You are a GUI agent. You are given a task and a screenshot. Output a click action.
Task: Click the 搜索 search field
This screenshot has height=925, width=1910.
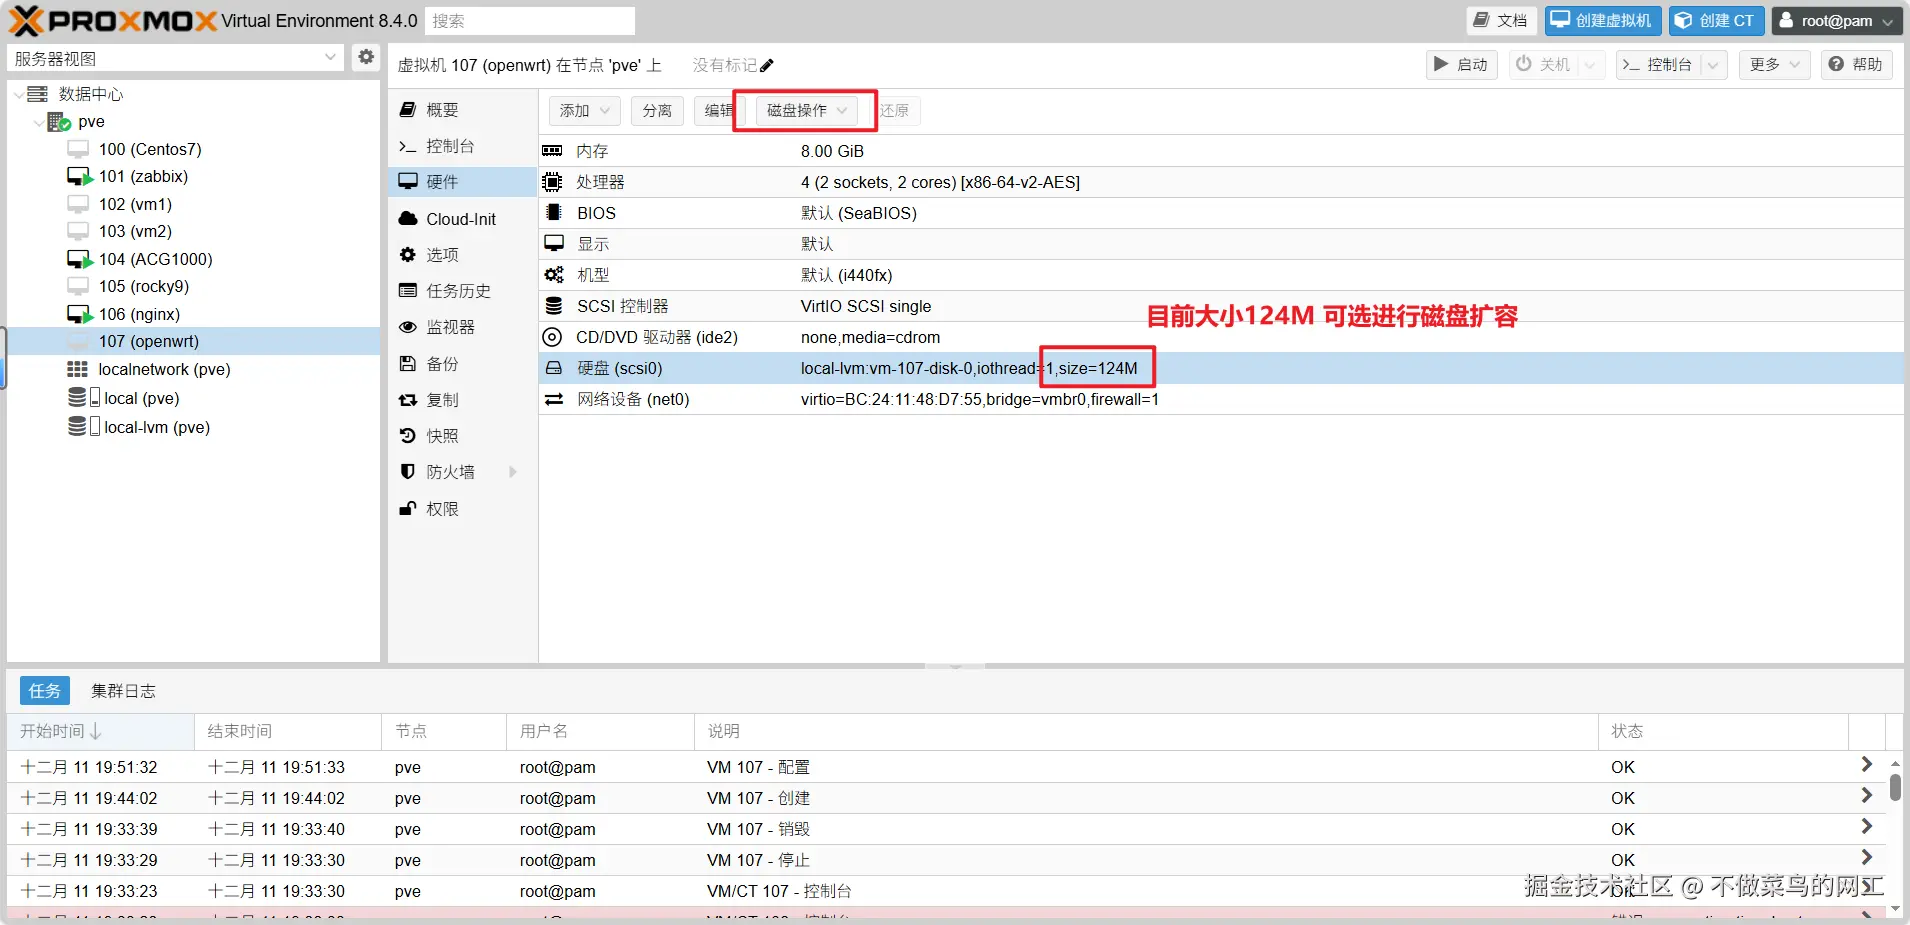(x=530, y=21)
